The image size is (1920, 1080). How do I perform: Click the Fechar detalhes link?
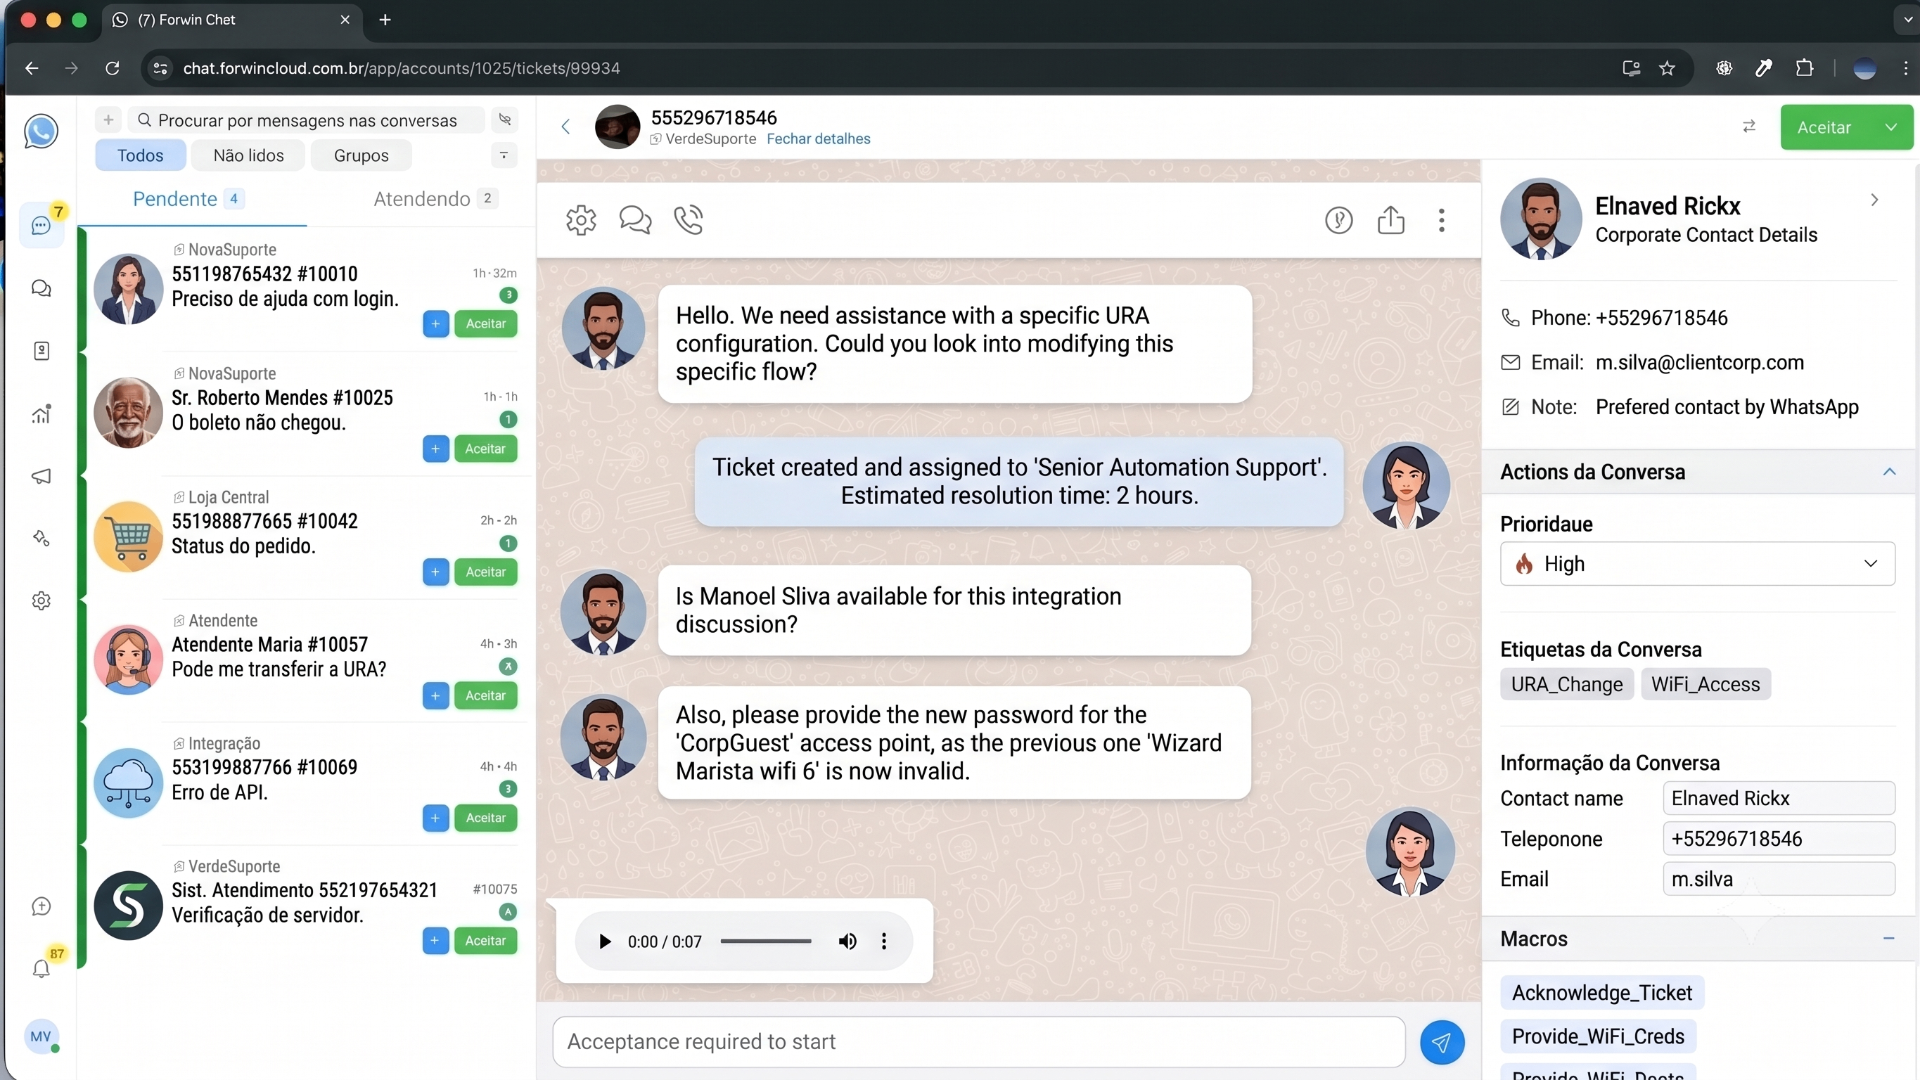pos(818,139)
